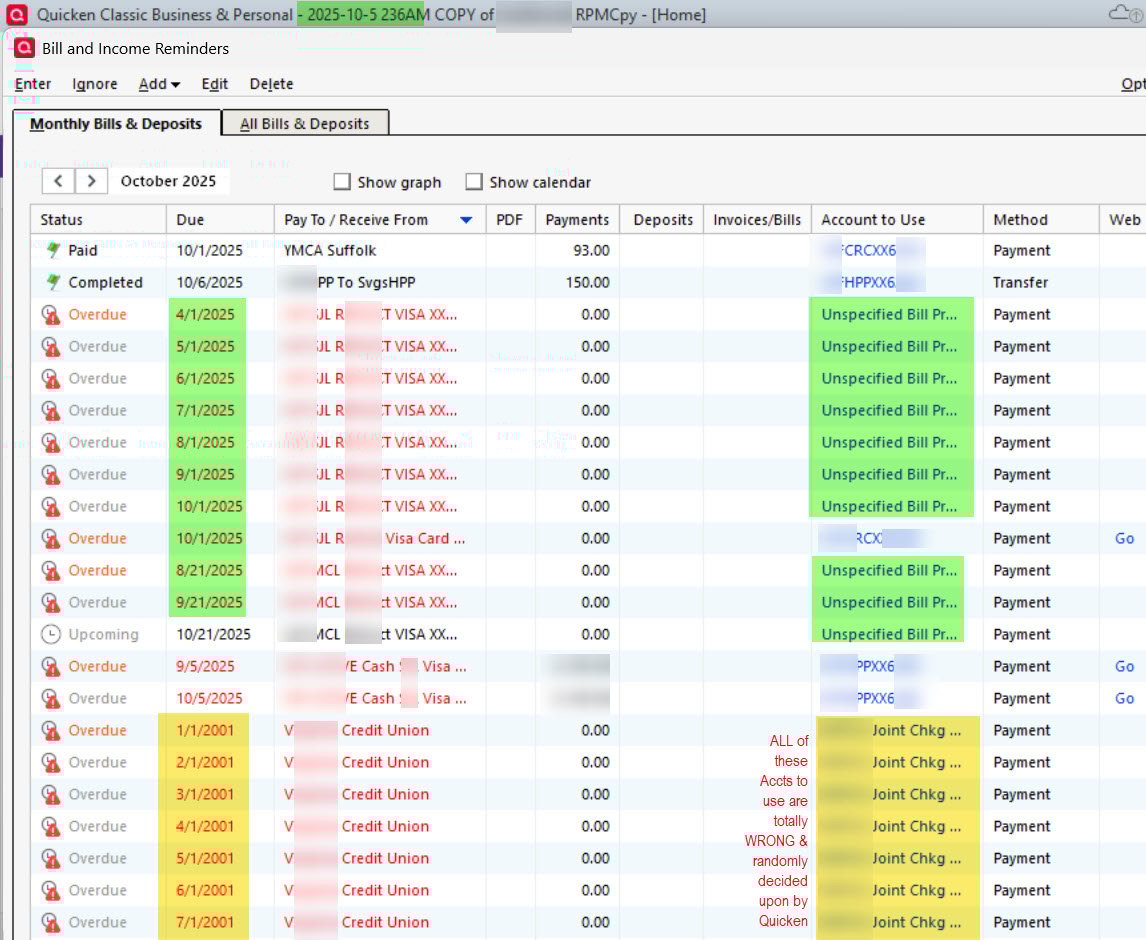Click the Account to Use column header

(x=898, y=220)
